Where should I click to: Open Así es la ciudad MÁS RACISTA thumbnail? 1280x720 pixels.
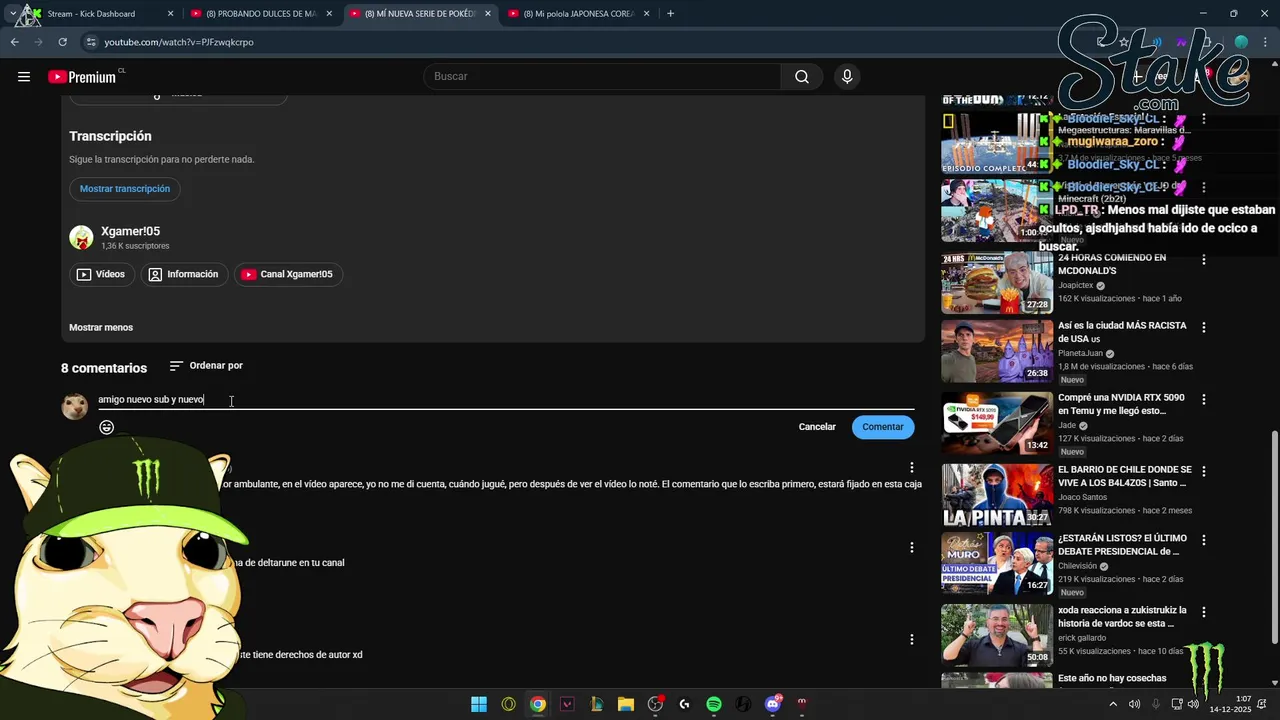996,351
